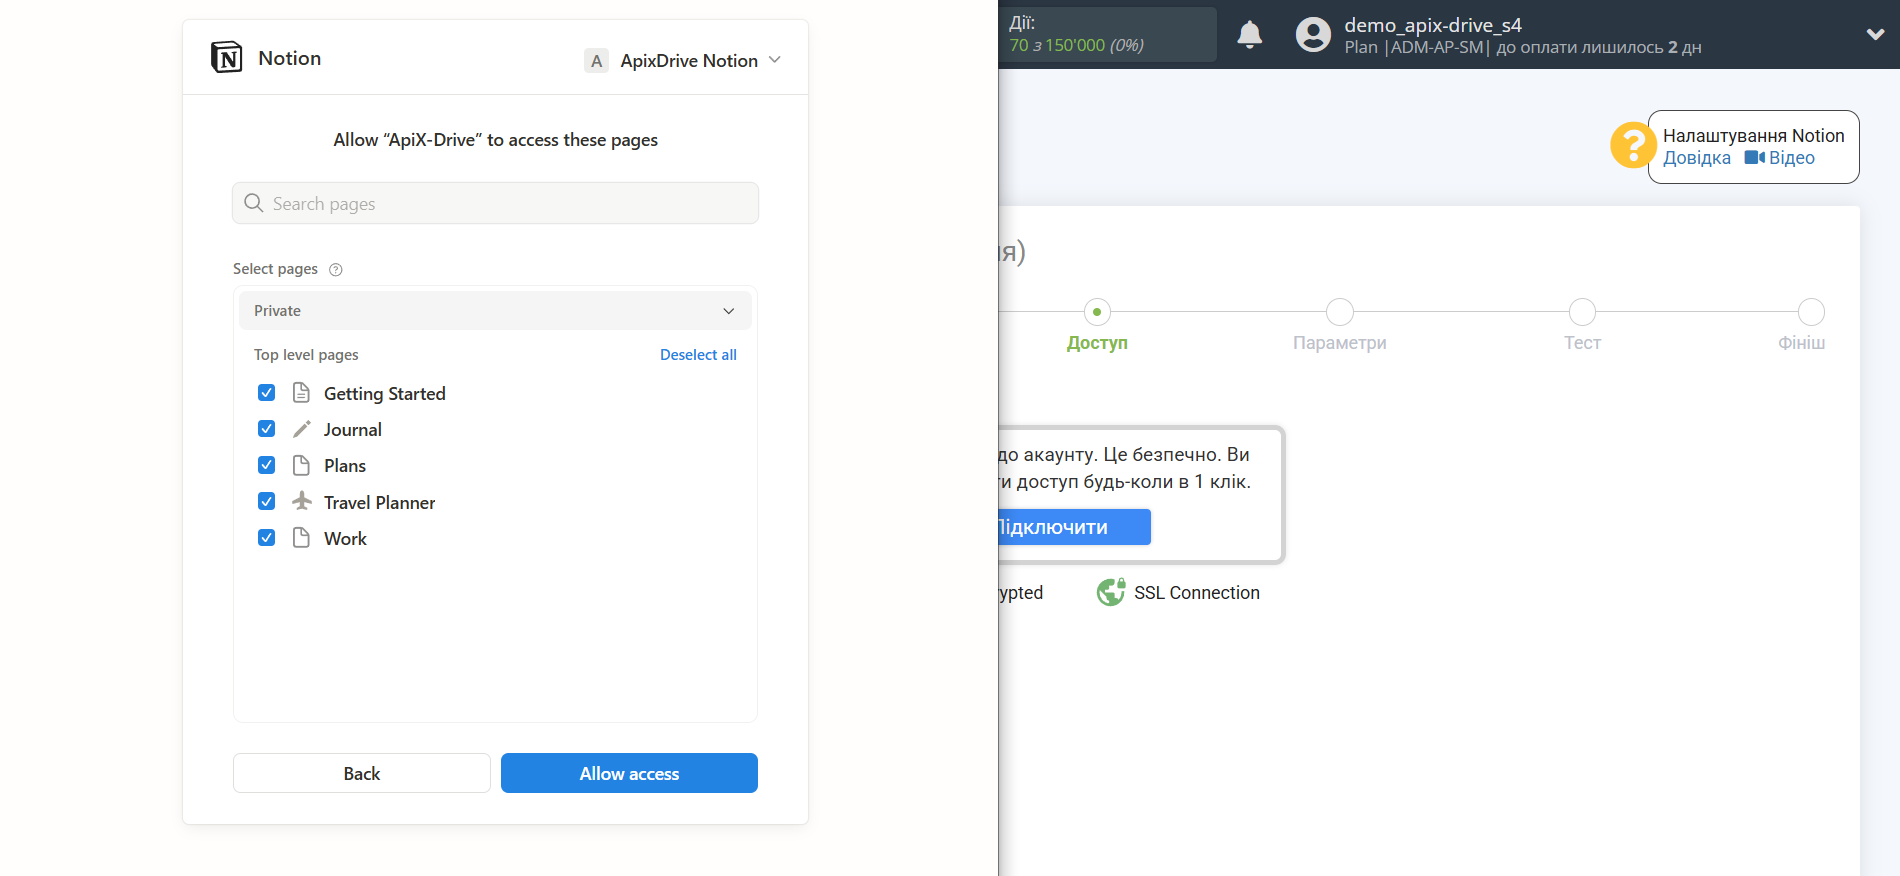Uncheck the Journal checkbox
Screen dimensions: 1900x876
click(x=266, y=429)
